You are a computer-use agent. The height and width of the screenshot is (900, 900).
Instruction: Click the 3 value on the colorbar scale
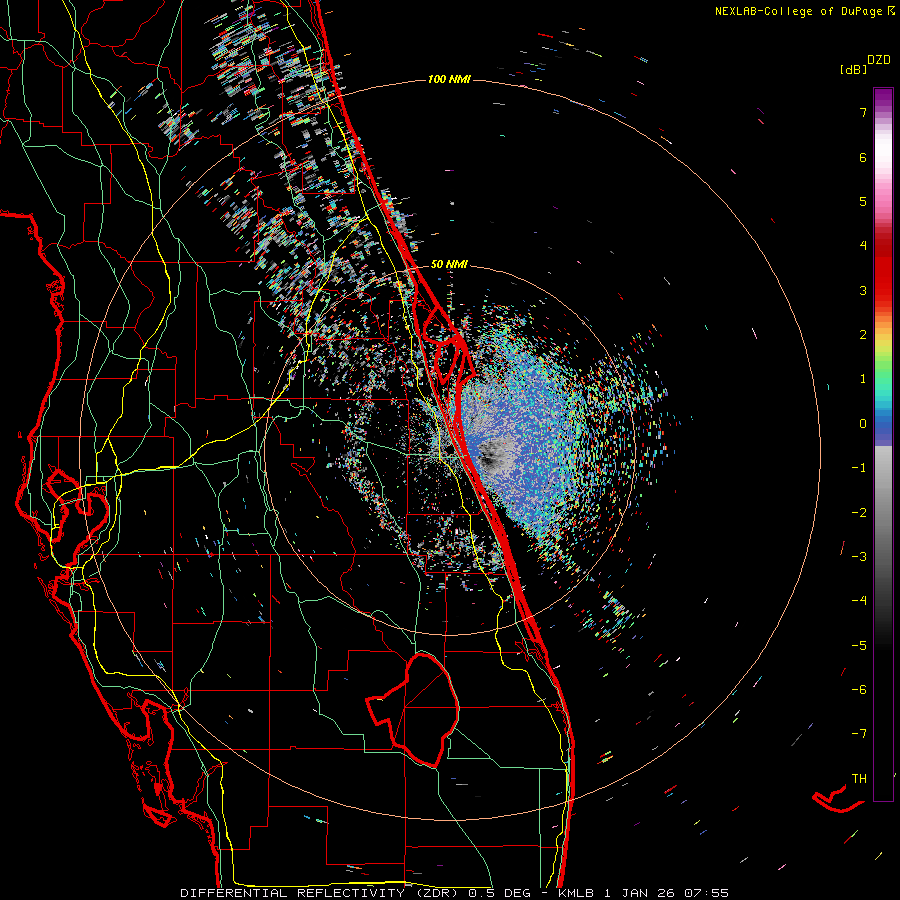click(x=863, y=290)
